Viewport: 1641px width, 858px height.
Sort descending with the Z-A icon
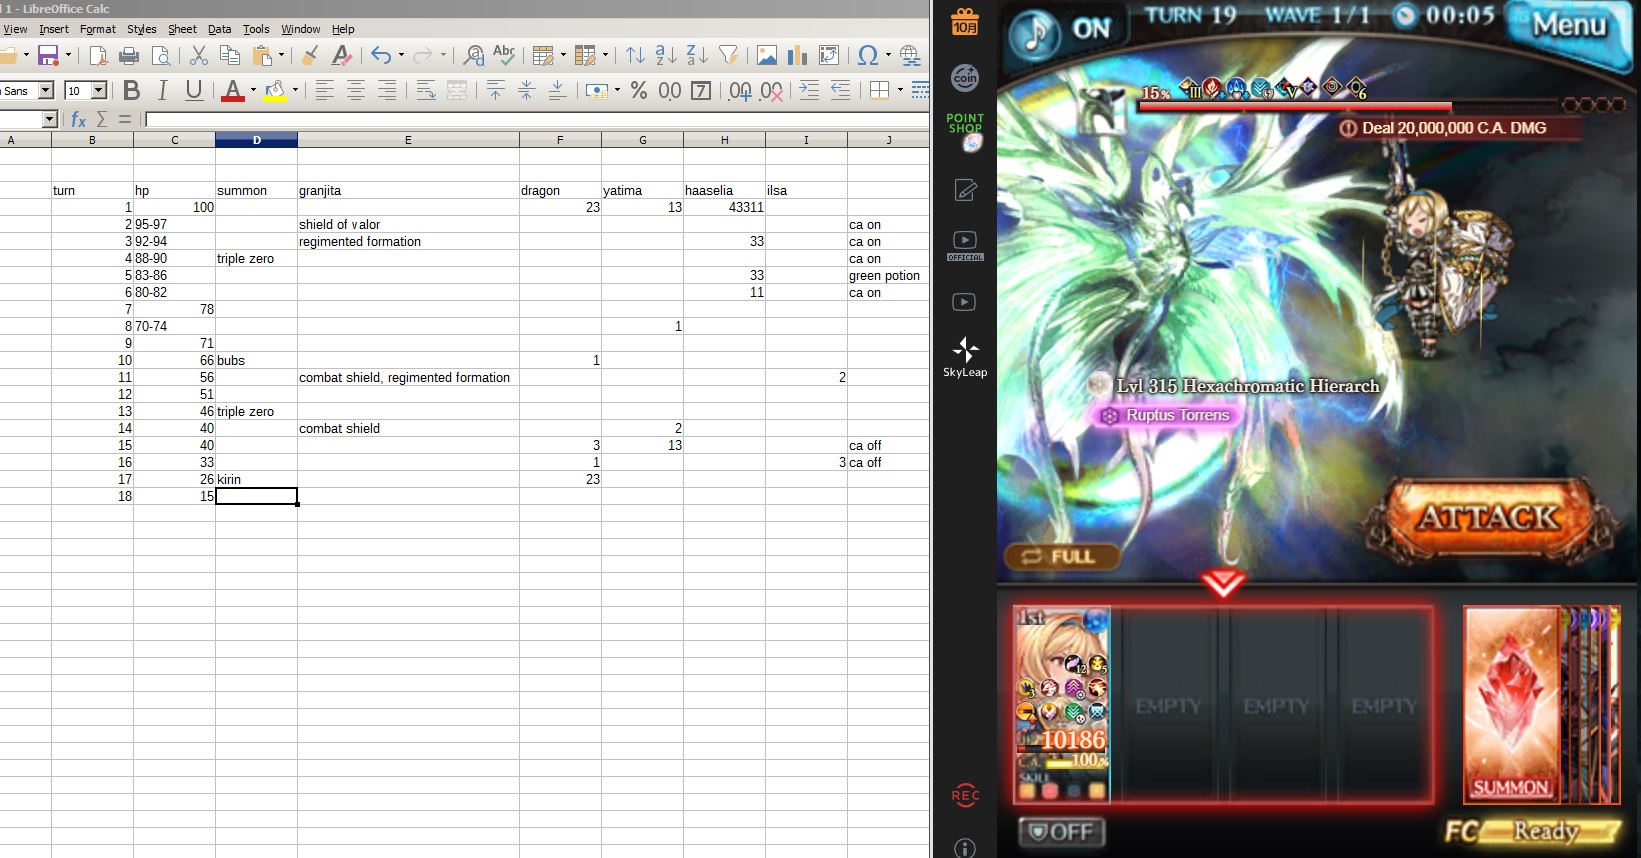coord(697,56)
